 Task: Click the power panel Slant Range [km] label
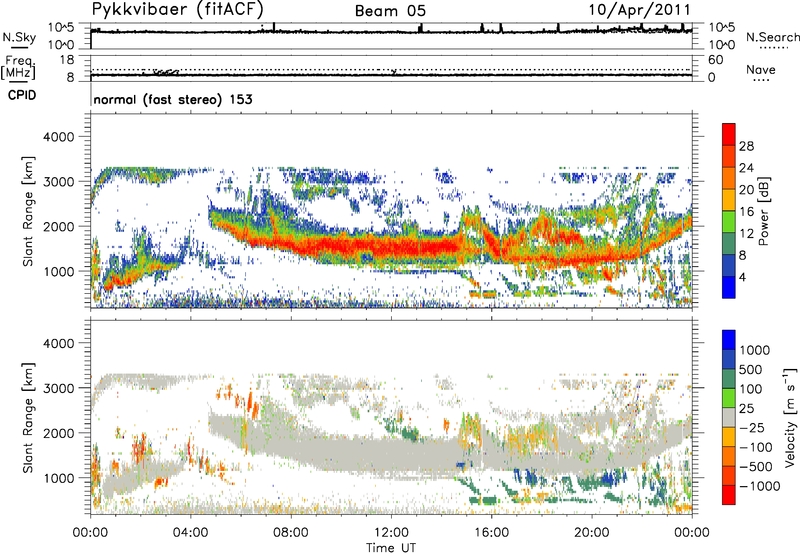click(x=28, y=211)
